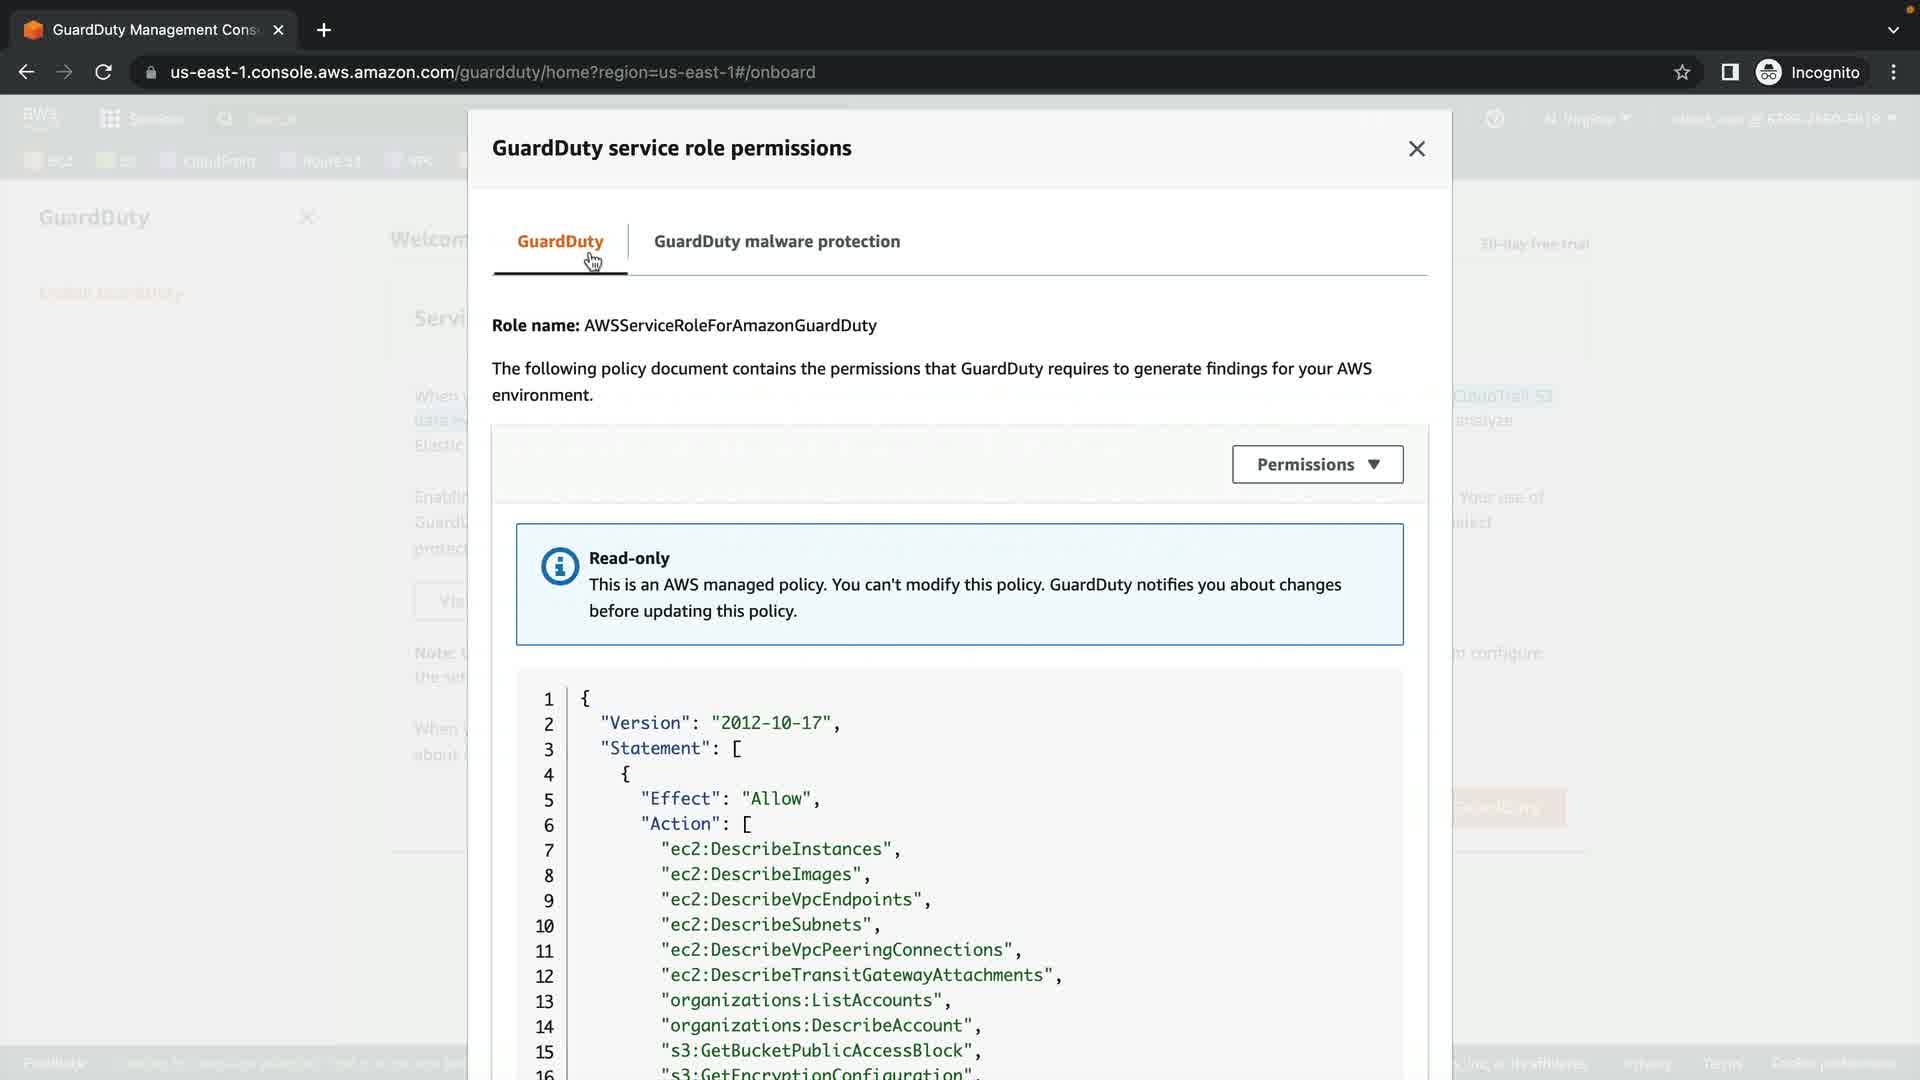Click the browser back arrow
The image size is (1920, 1080).
pyautogui.click(x=26, y=72)
